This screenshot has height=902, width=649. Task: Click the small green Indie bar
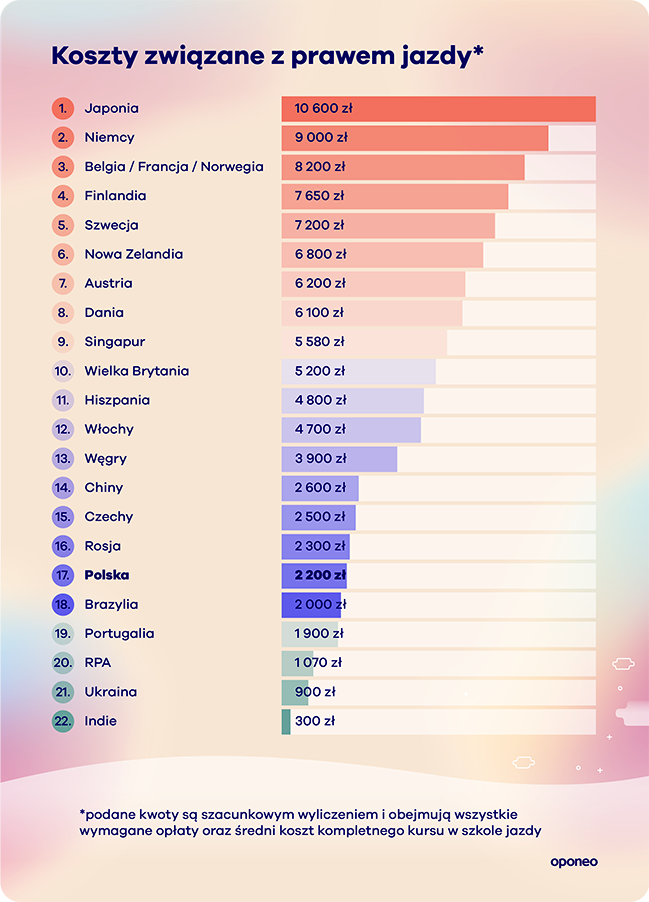click(x=286, y=721)
